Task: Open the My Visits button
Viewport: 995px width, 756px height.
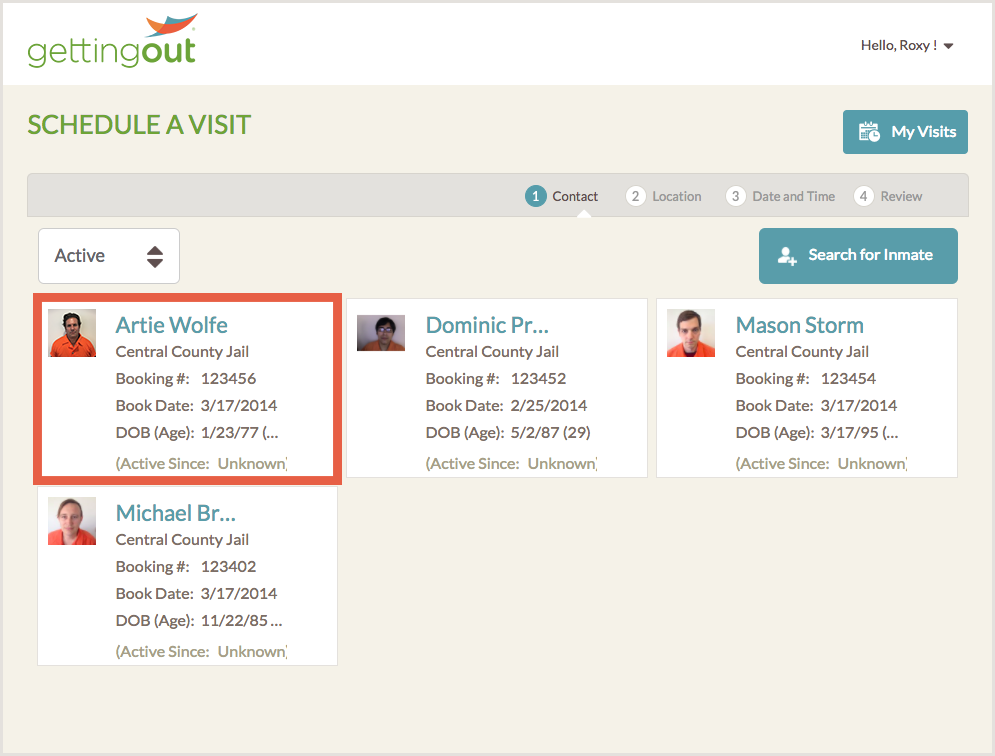Action: coord(905,132)
